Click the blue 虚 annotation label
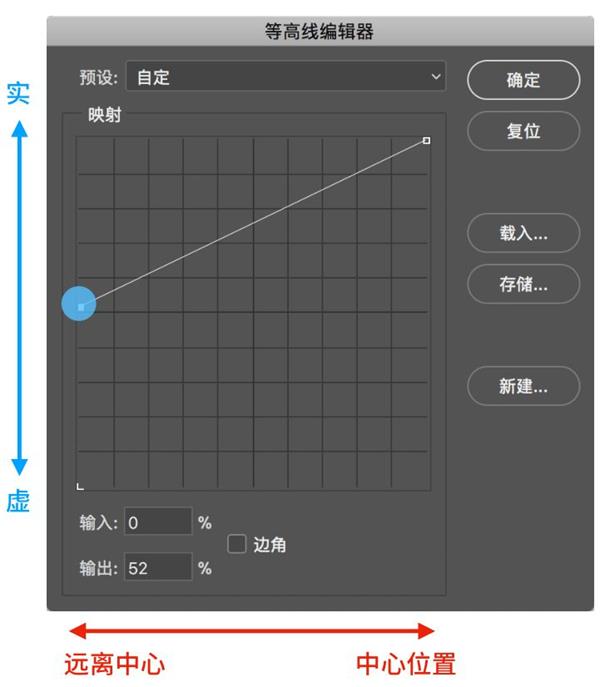 [x=18, y=501]
